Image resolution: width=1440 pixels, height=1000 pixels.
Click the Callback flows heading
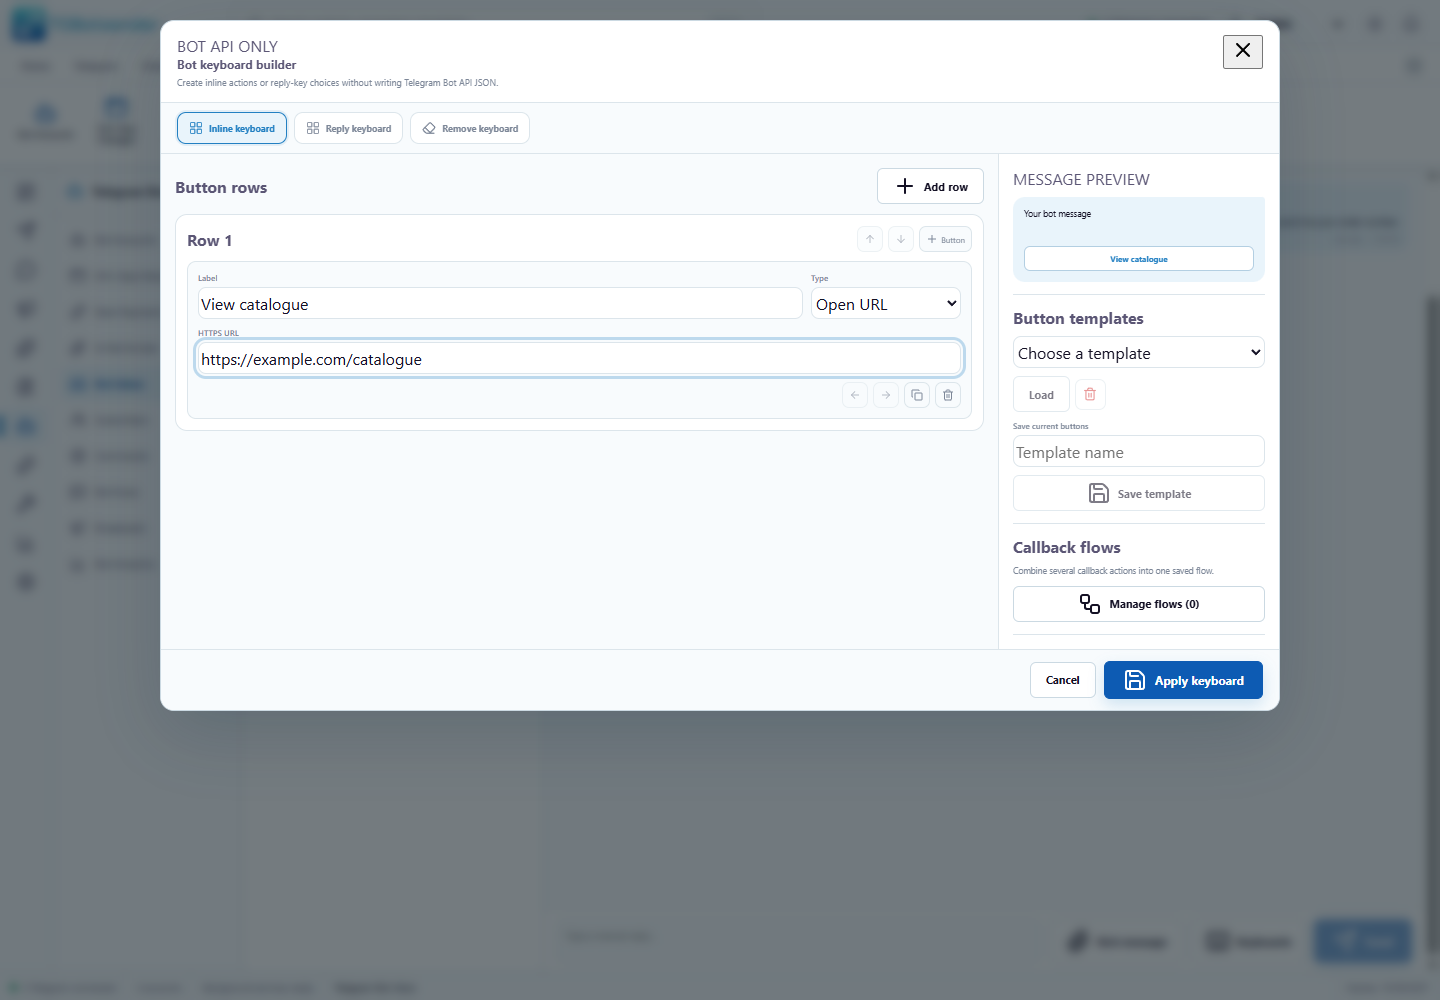coord(1067,548)
